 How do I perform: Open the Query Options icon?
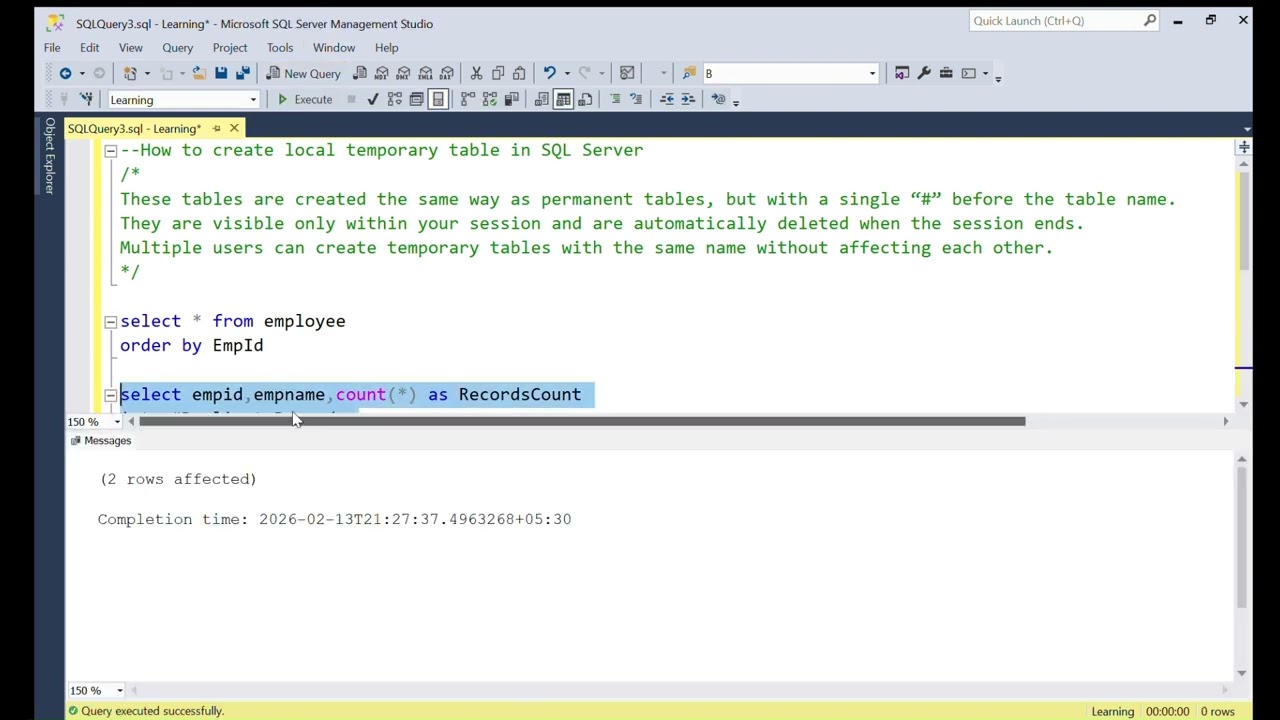417,99
